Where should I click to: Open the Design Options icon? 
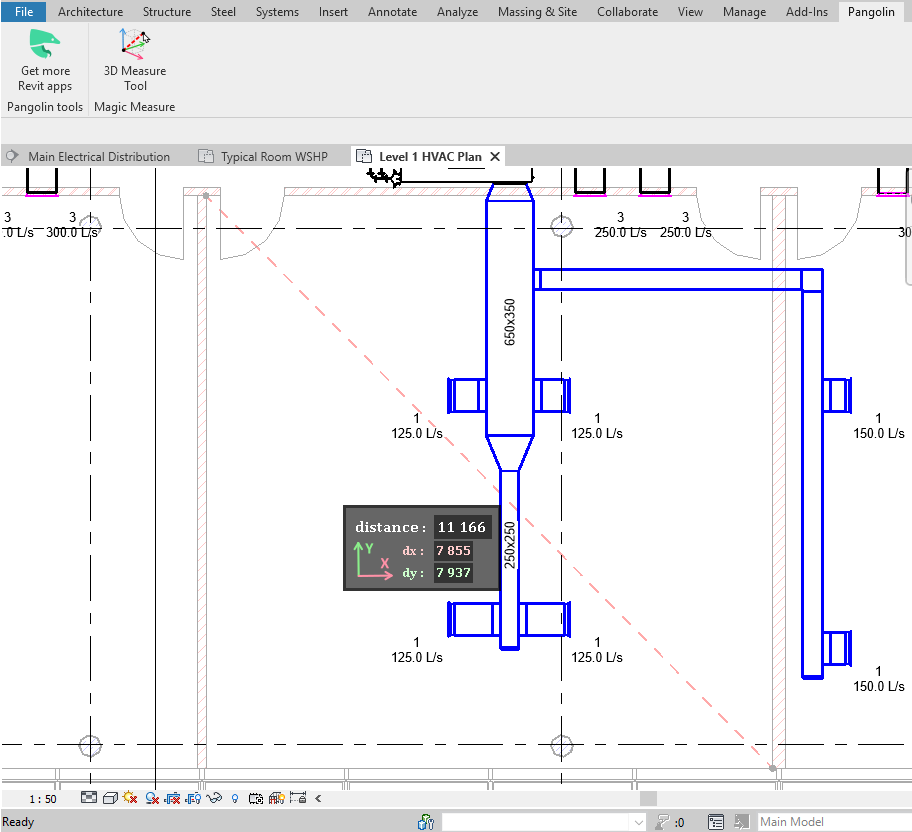tap(716, 822)
